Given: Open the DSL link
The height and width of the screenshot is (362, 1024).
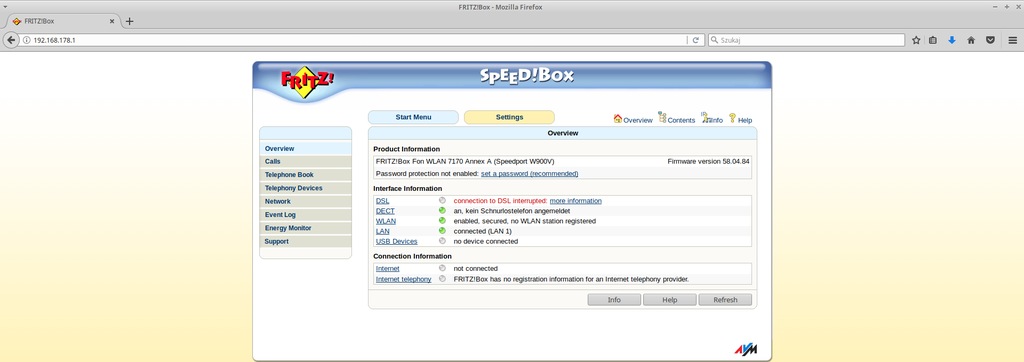Looking at the screenshot, I should pyautogui.click(x=382, y=201).
